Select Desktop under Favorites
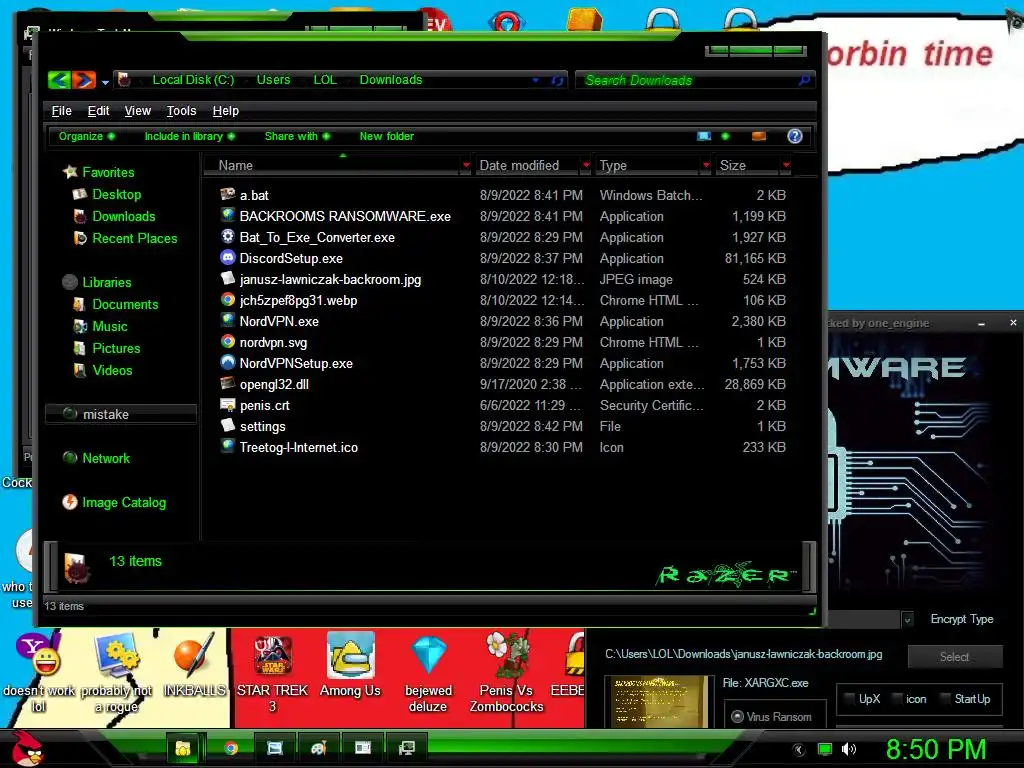This screenshot has height=768, width=1024. (x=116, y=195)
